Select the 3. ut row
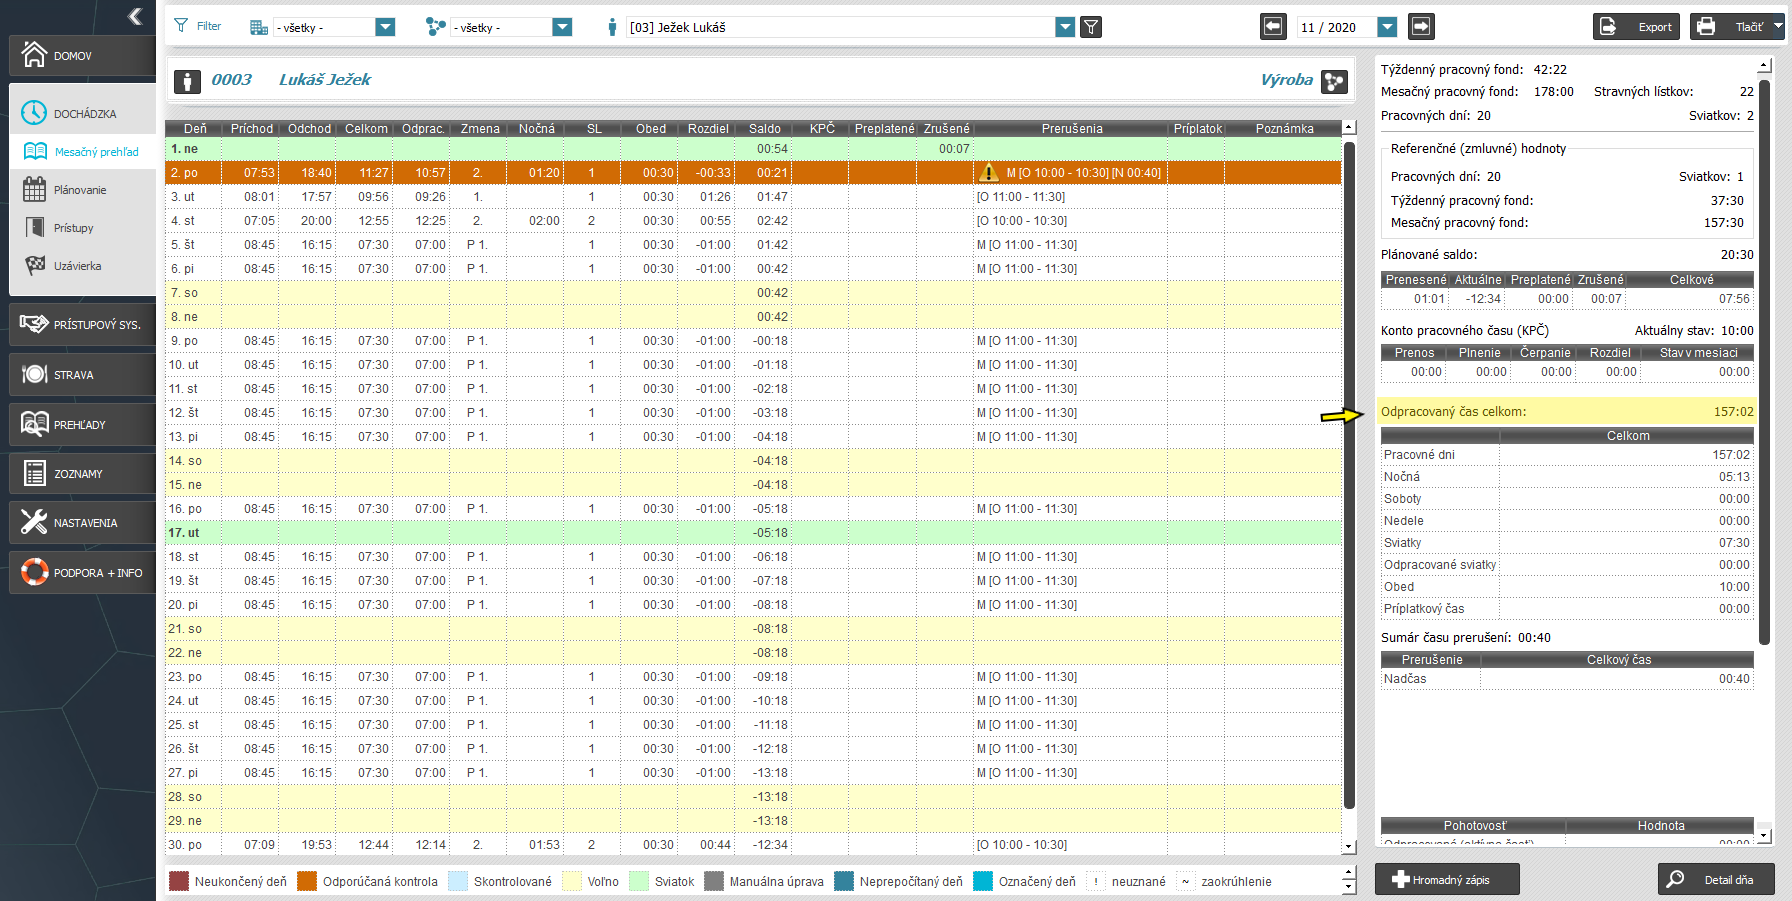The width and height of the screenshot is (1792, 901). (x=753, y=197)
